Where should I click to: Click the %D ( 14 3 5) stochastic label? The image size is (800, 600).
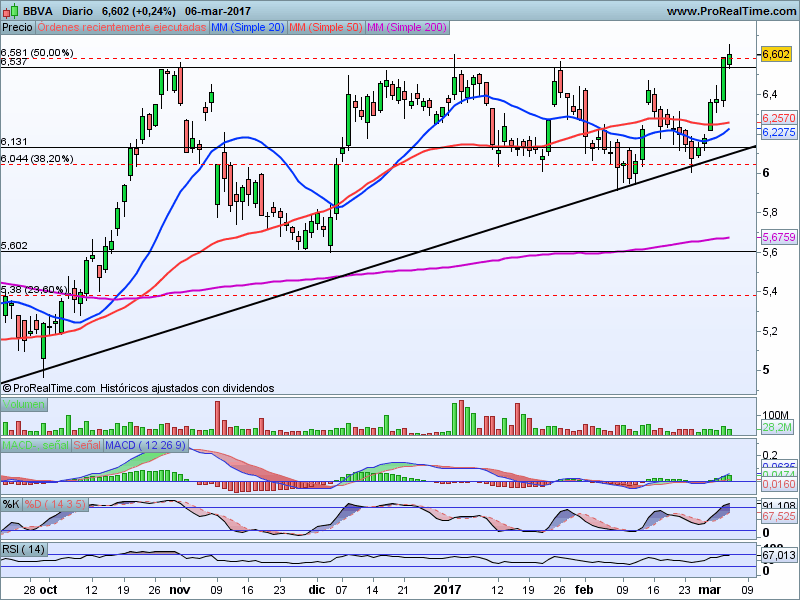[56, 505]
